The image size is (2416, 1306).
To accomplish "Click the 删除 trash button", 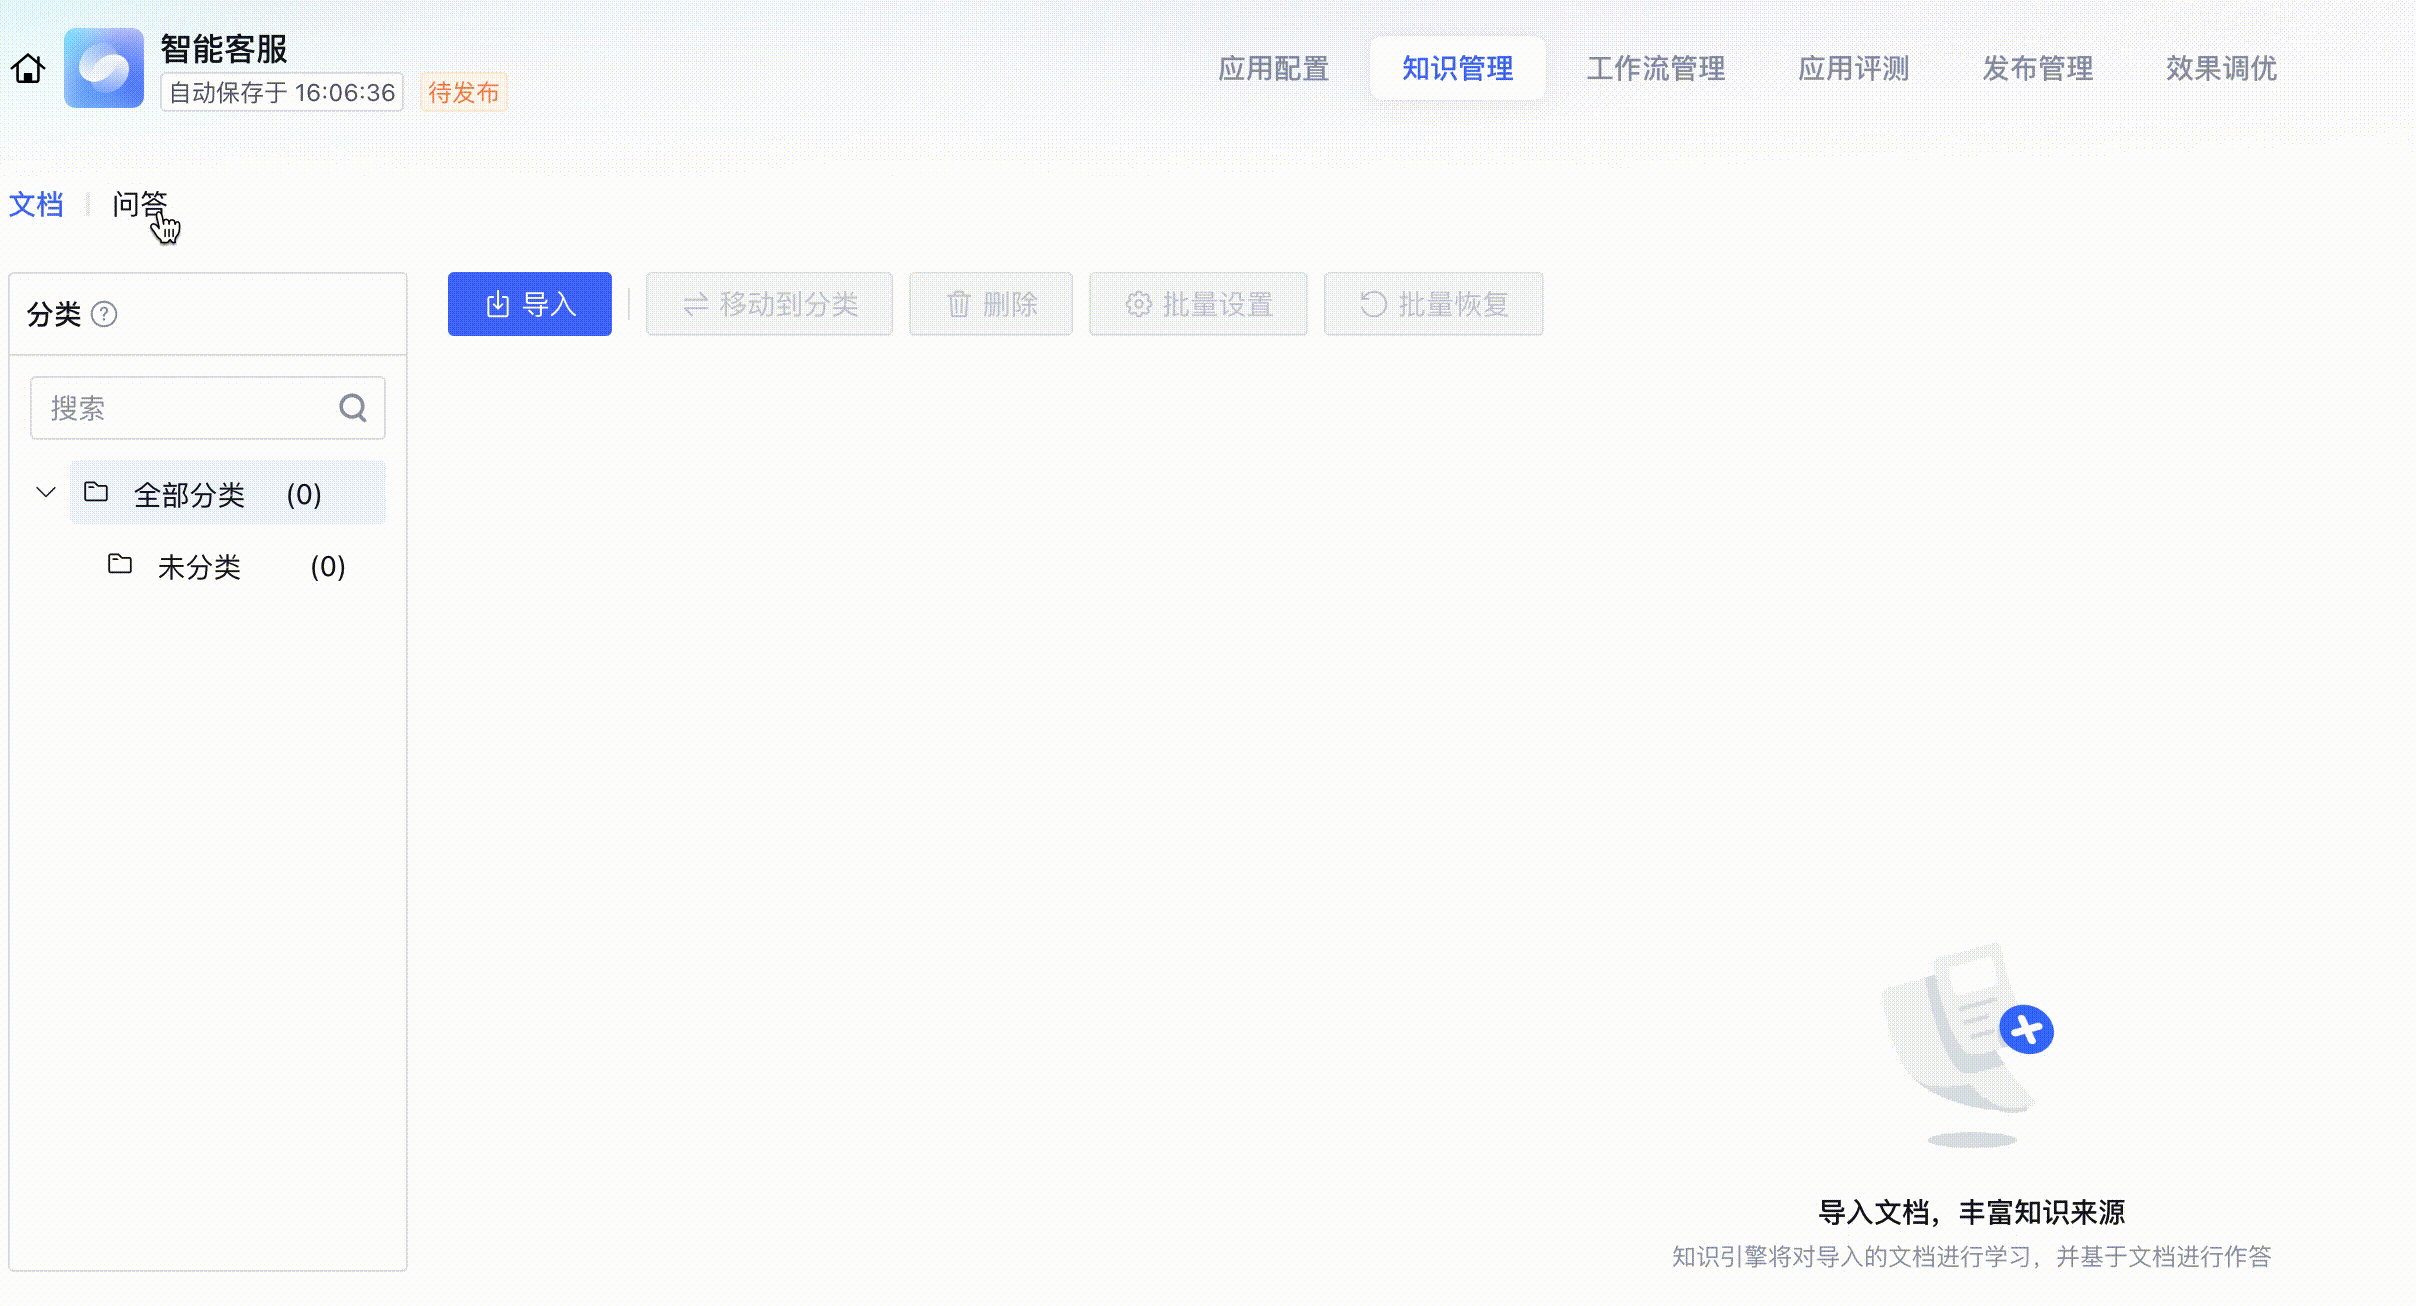I will click(990, 304).
